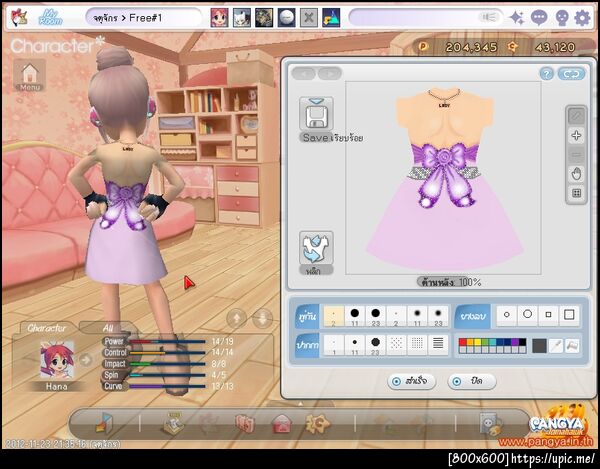This screenshot has width=600, height=469.
Task: Click the undo back arrow button
Action: (304, 73)
